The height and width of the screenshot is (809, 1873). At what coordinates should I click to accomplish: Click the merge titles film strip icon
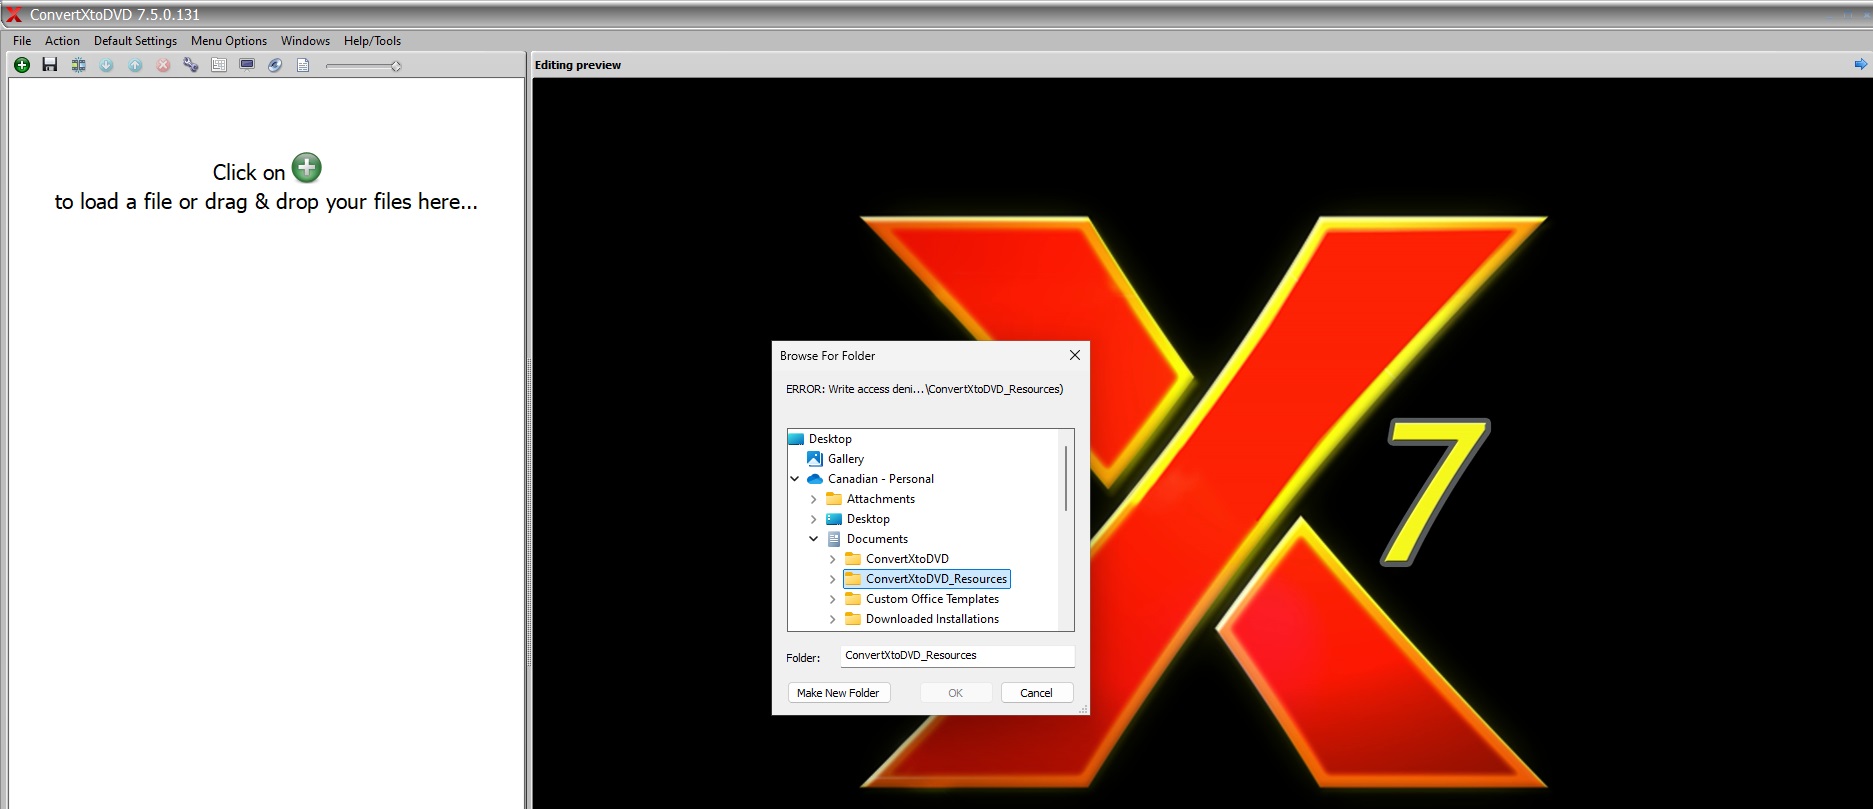[x=78, y=65]
